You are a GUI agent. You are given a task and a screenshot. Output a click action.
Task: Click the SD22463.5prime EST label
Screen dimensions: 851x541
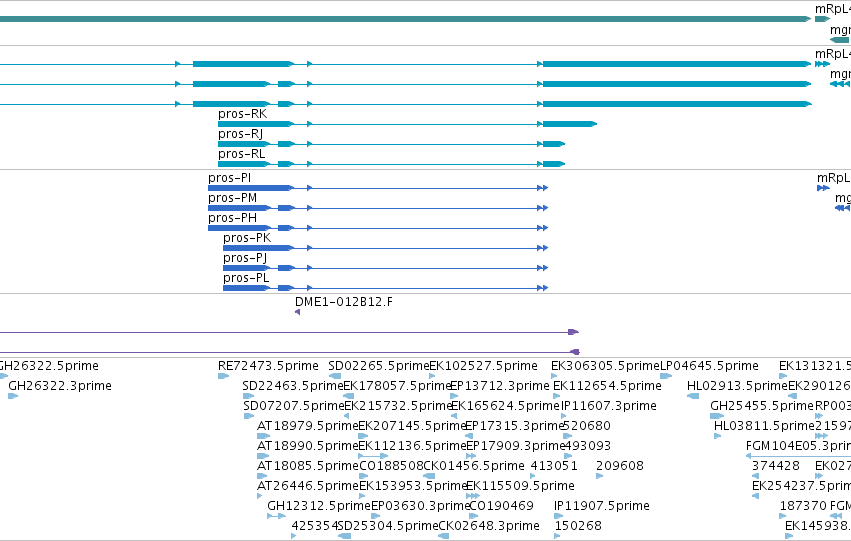293,386
